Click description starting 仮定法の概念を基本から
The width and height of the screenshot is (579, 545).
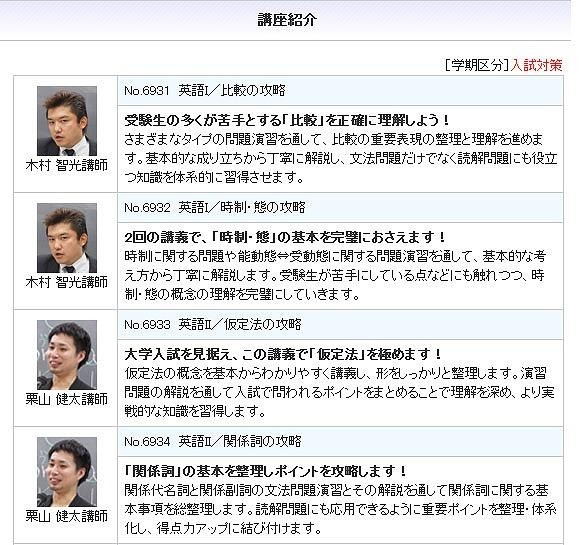(x=340, y=393)
